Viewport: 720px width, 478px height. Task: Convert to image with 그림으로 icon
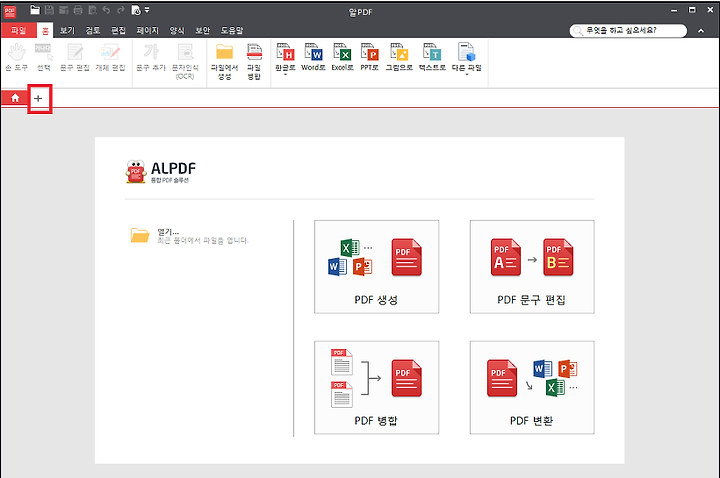point(399,57)
